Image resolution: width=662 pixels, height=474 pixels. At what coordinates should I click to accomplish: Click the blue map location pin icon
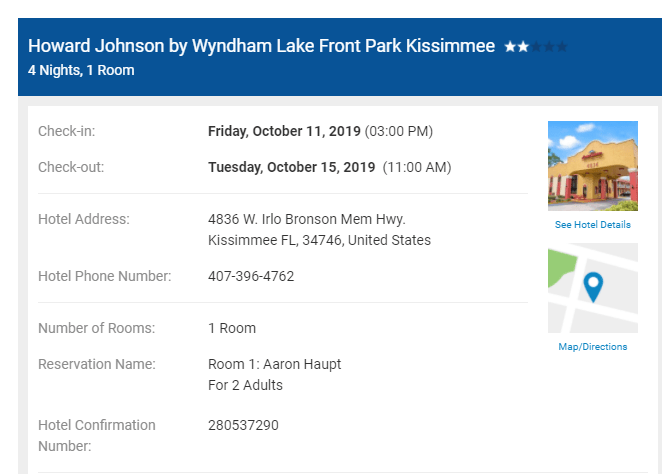(593, 287)
